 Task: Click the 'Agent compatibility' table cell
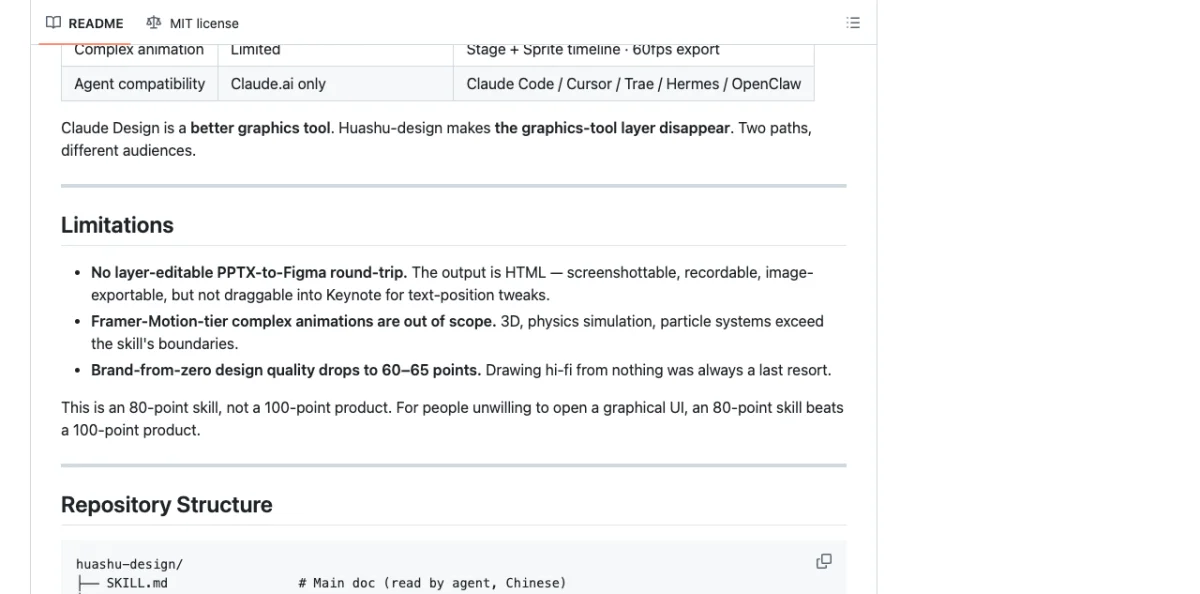point(140,84)
